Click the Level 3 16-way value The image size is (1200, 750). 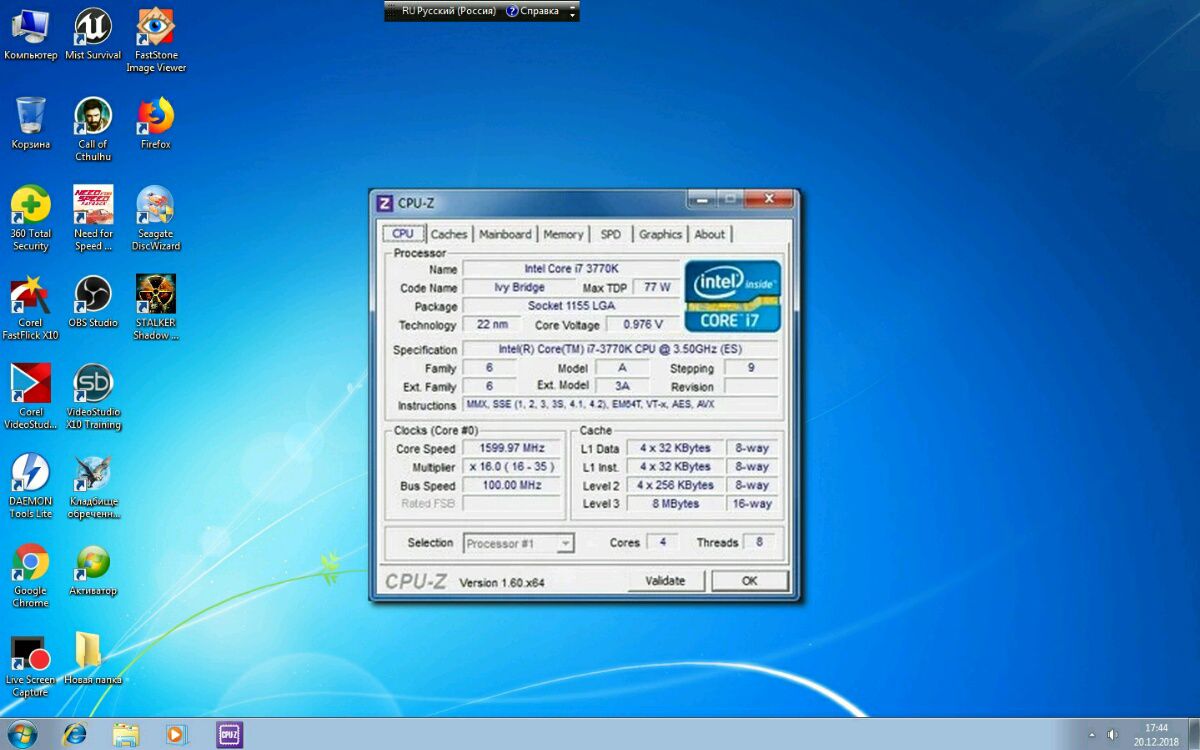(x=752, y=504)
